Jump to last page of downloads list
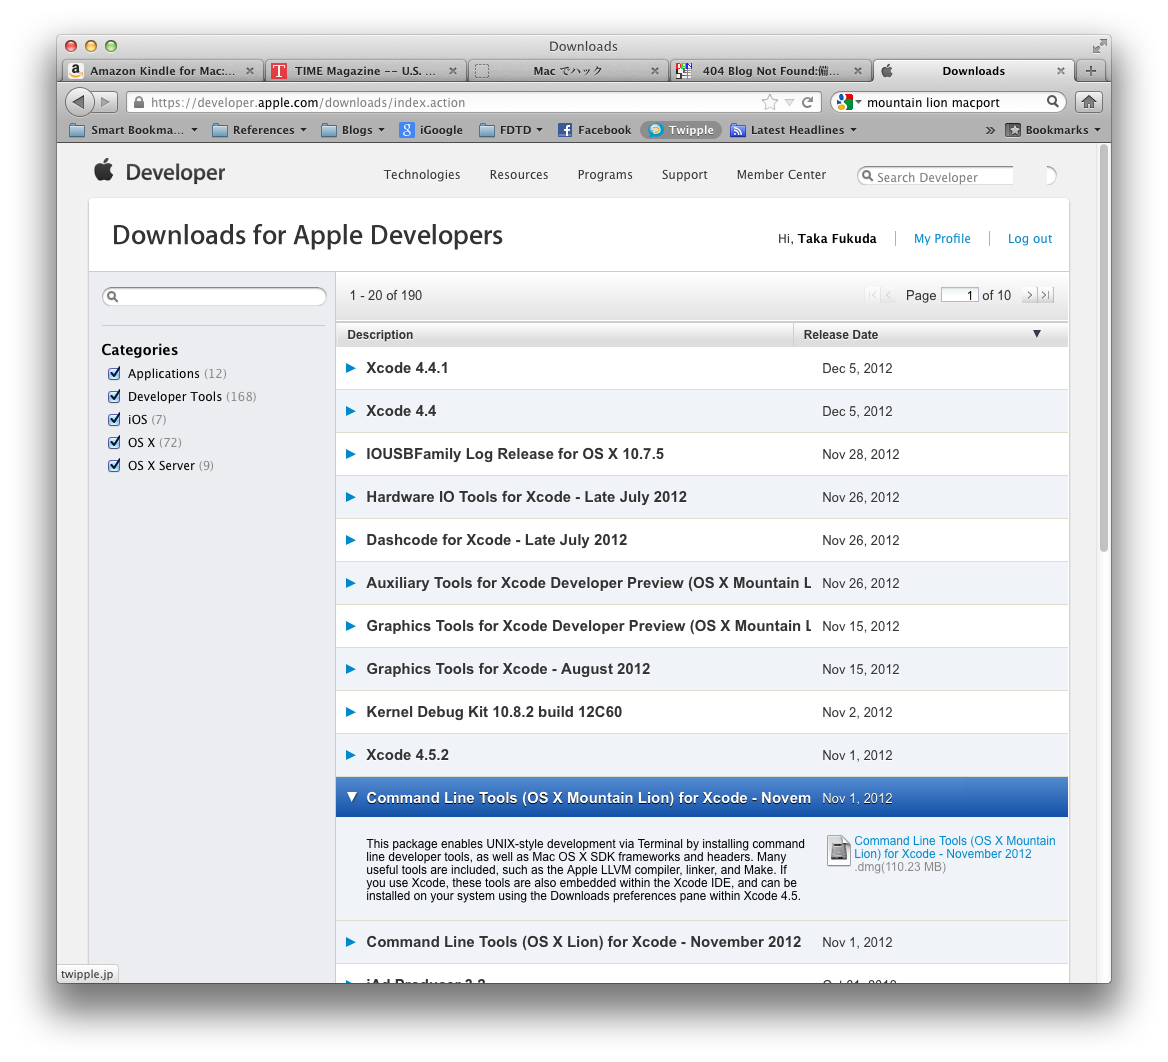 tap(1046, 295)
